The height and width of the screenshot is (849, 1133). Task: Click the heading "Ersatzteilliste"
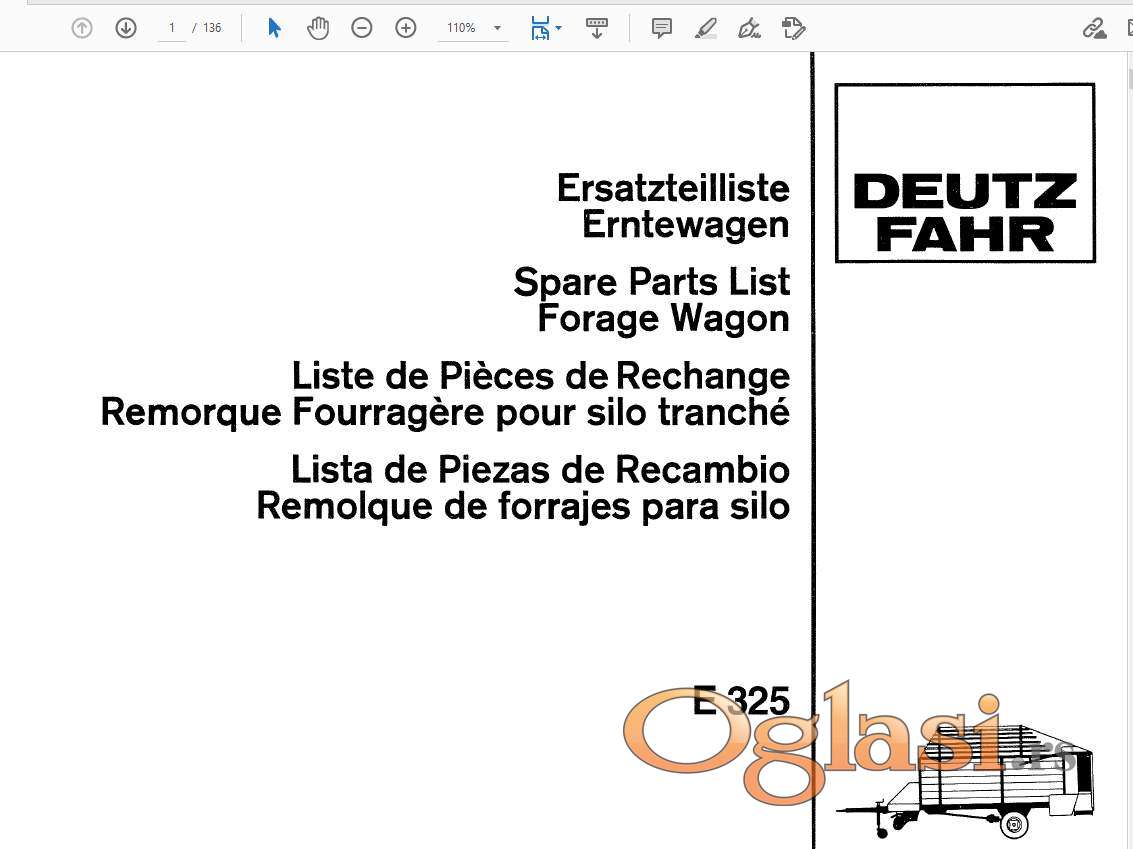click(673, 189)
